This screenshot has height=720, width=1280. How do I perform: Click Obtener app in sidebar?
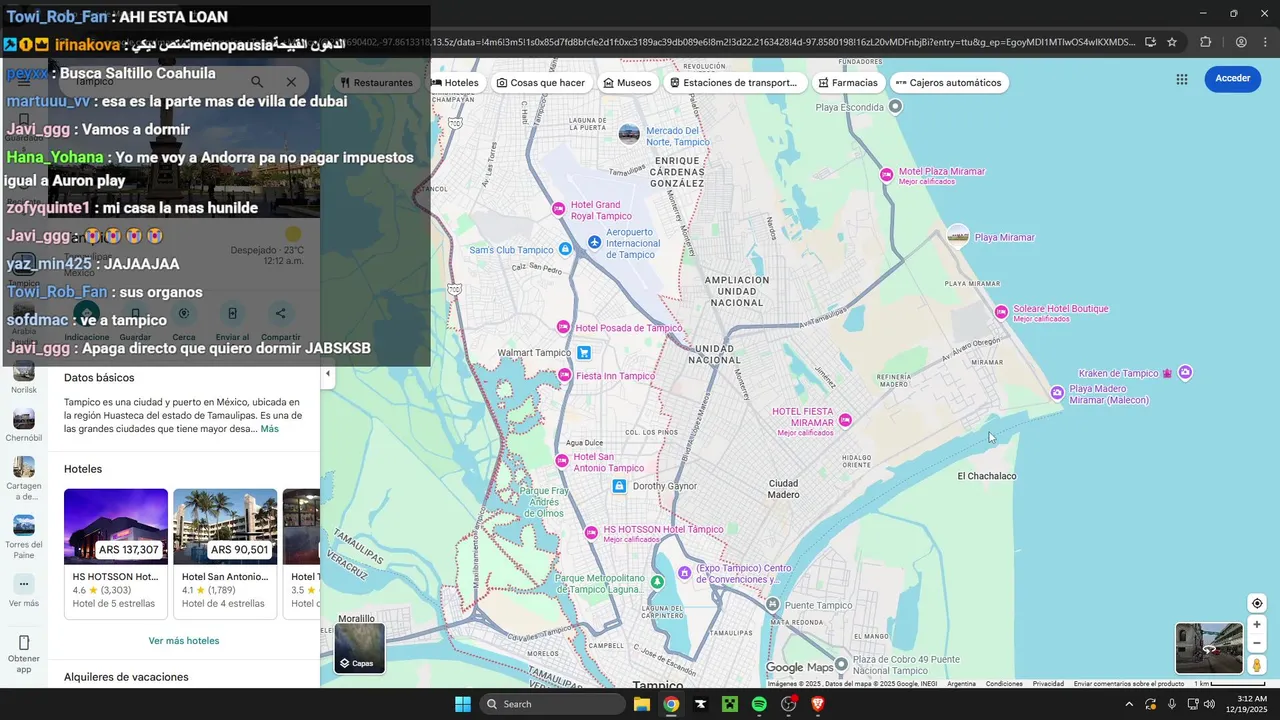[x=24, y=653]
